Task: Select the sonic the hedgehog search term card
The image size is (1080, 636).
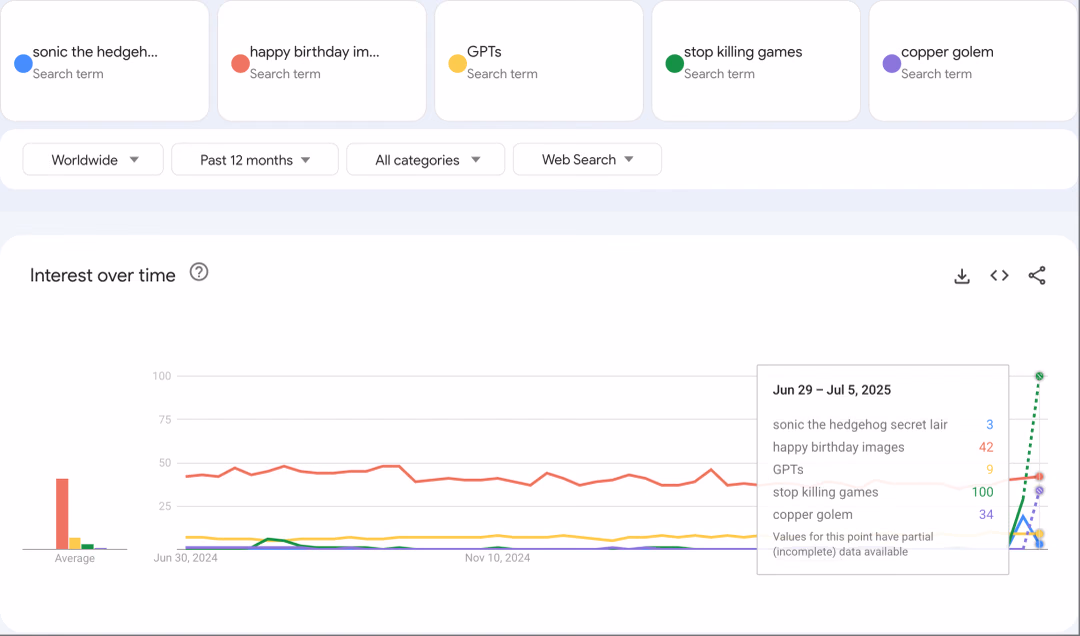Action: [x=105, y=61]
